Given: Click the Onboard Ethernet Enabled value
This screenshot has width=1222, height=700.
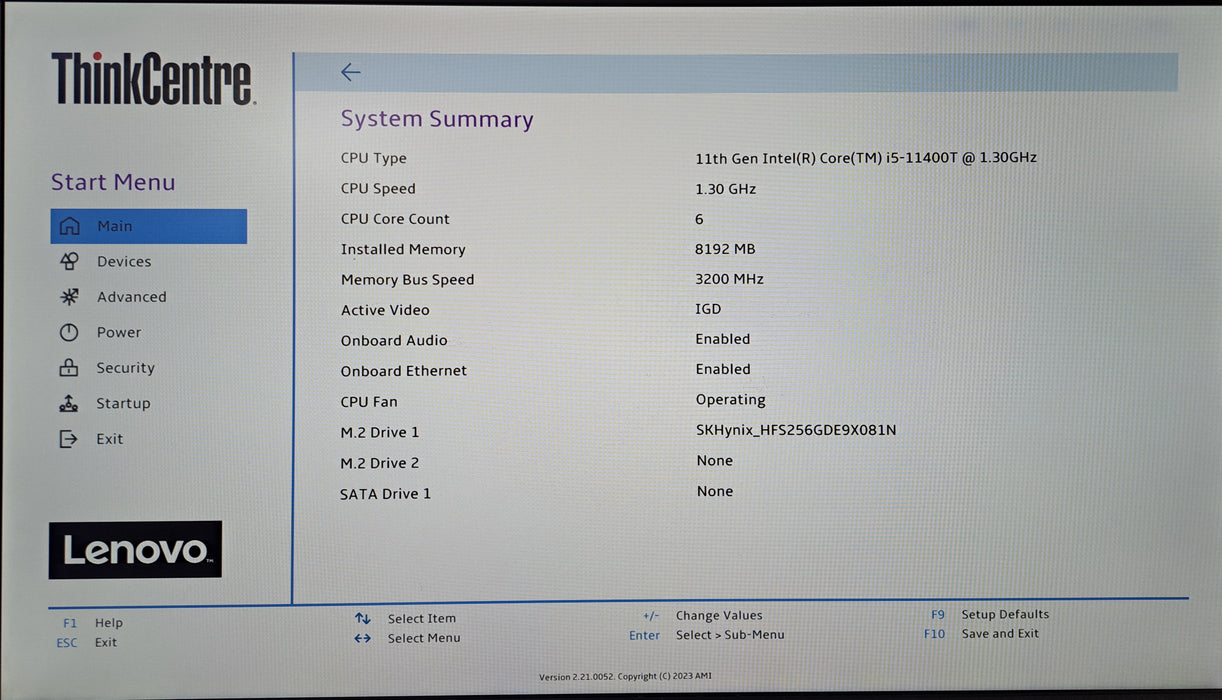Looking at the screenshot, I should click(x=723, y=369).
